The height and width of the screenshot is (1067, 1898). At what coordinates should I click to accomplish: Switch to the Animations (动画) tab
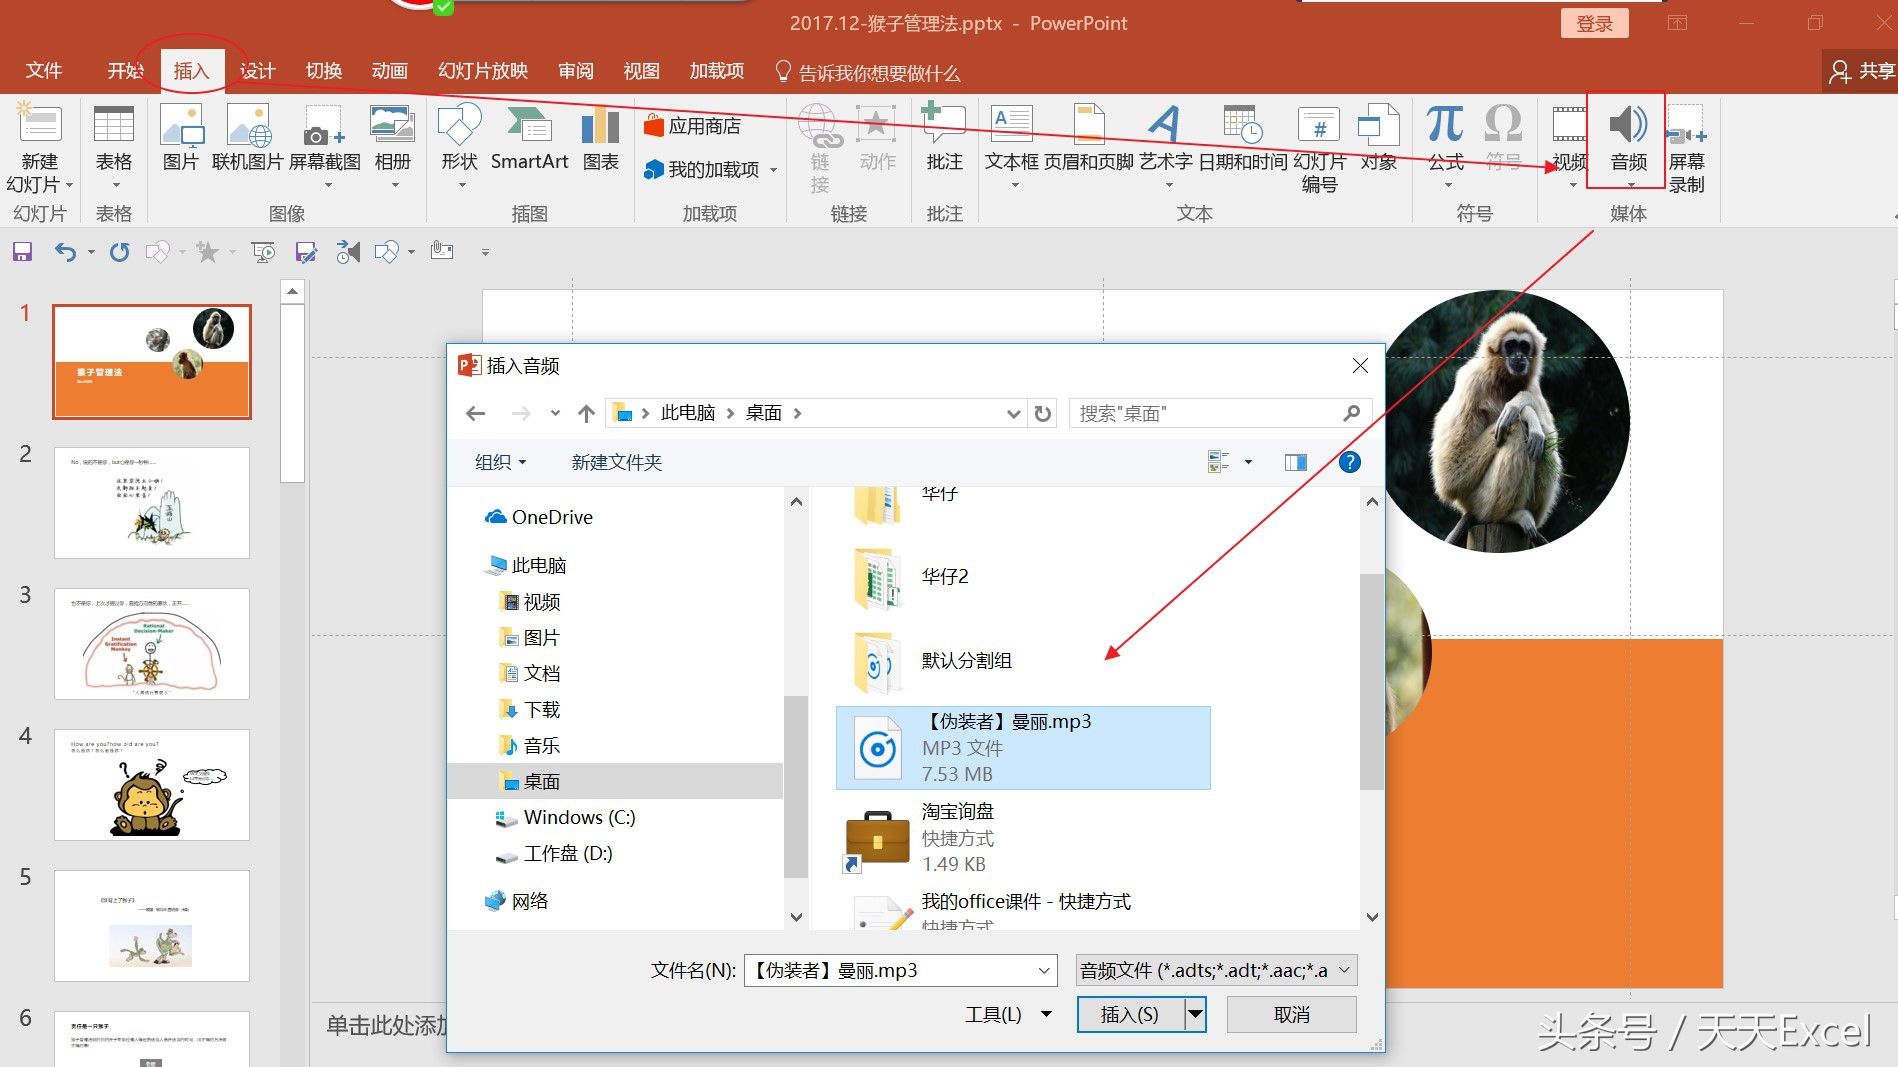point(390,71)
